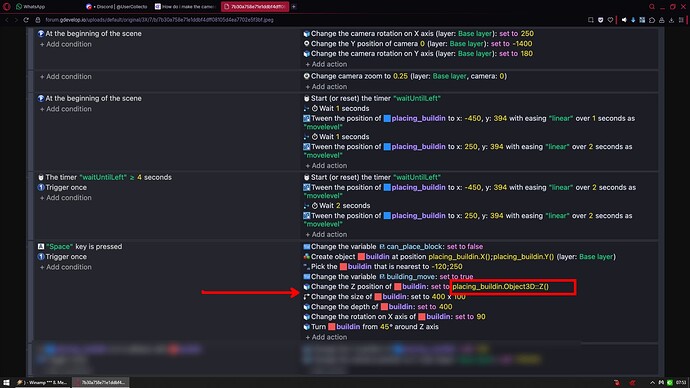The height and width of the screenshot is (388, 690).
Task: Open browser downloads via the tray arrow icon
Action: pyautogui.click(x=671, y=20)
